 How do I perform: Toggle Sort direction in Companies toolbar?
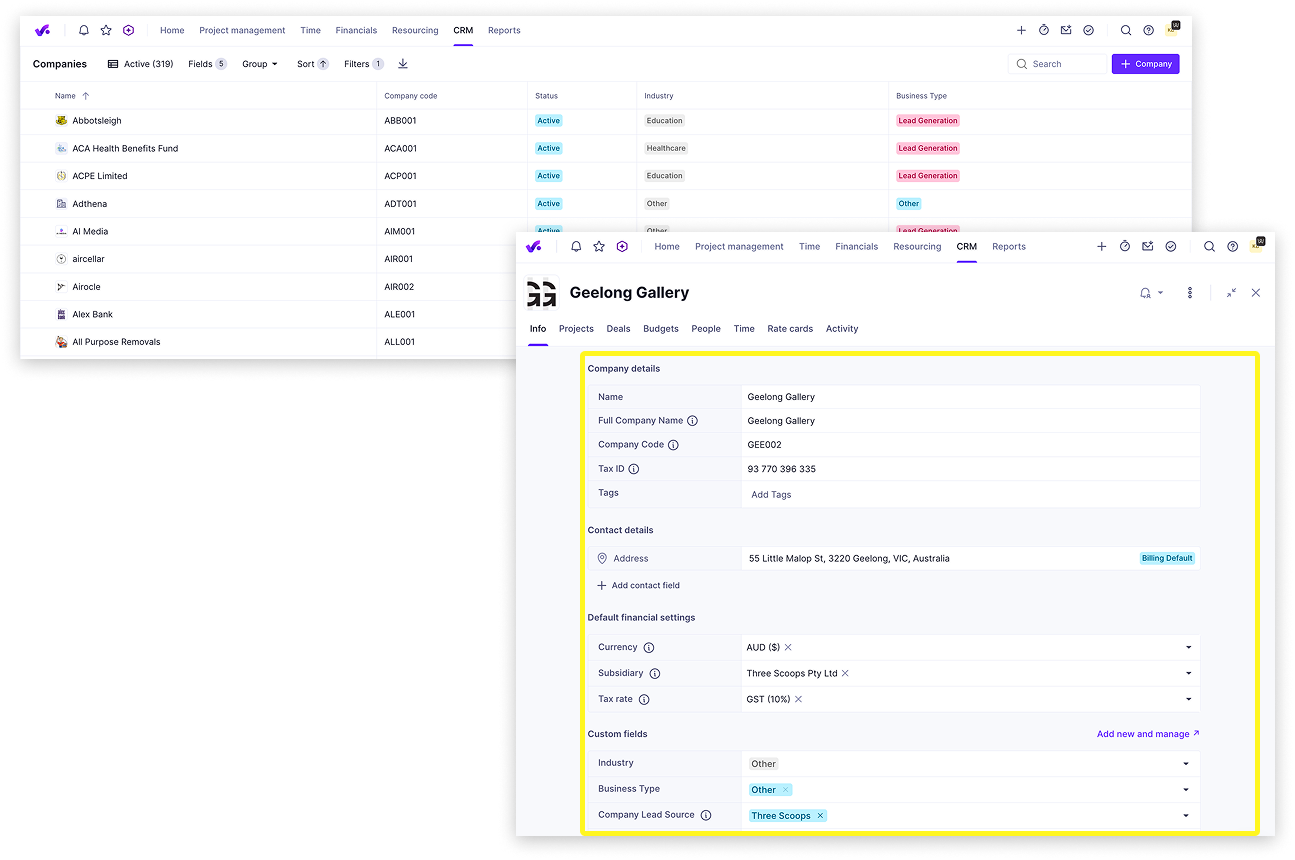313,64
